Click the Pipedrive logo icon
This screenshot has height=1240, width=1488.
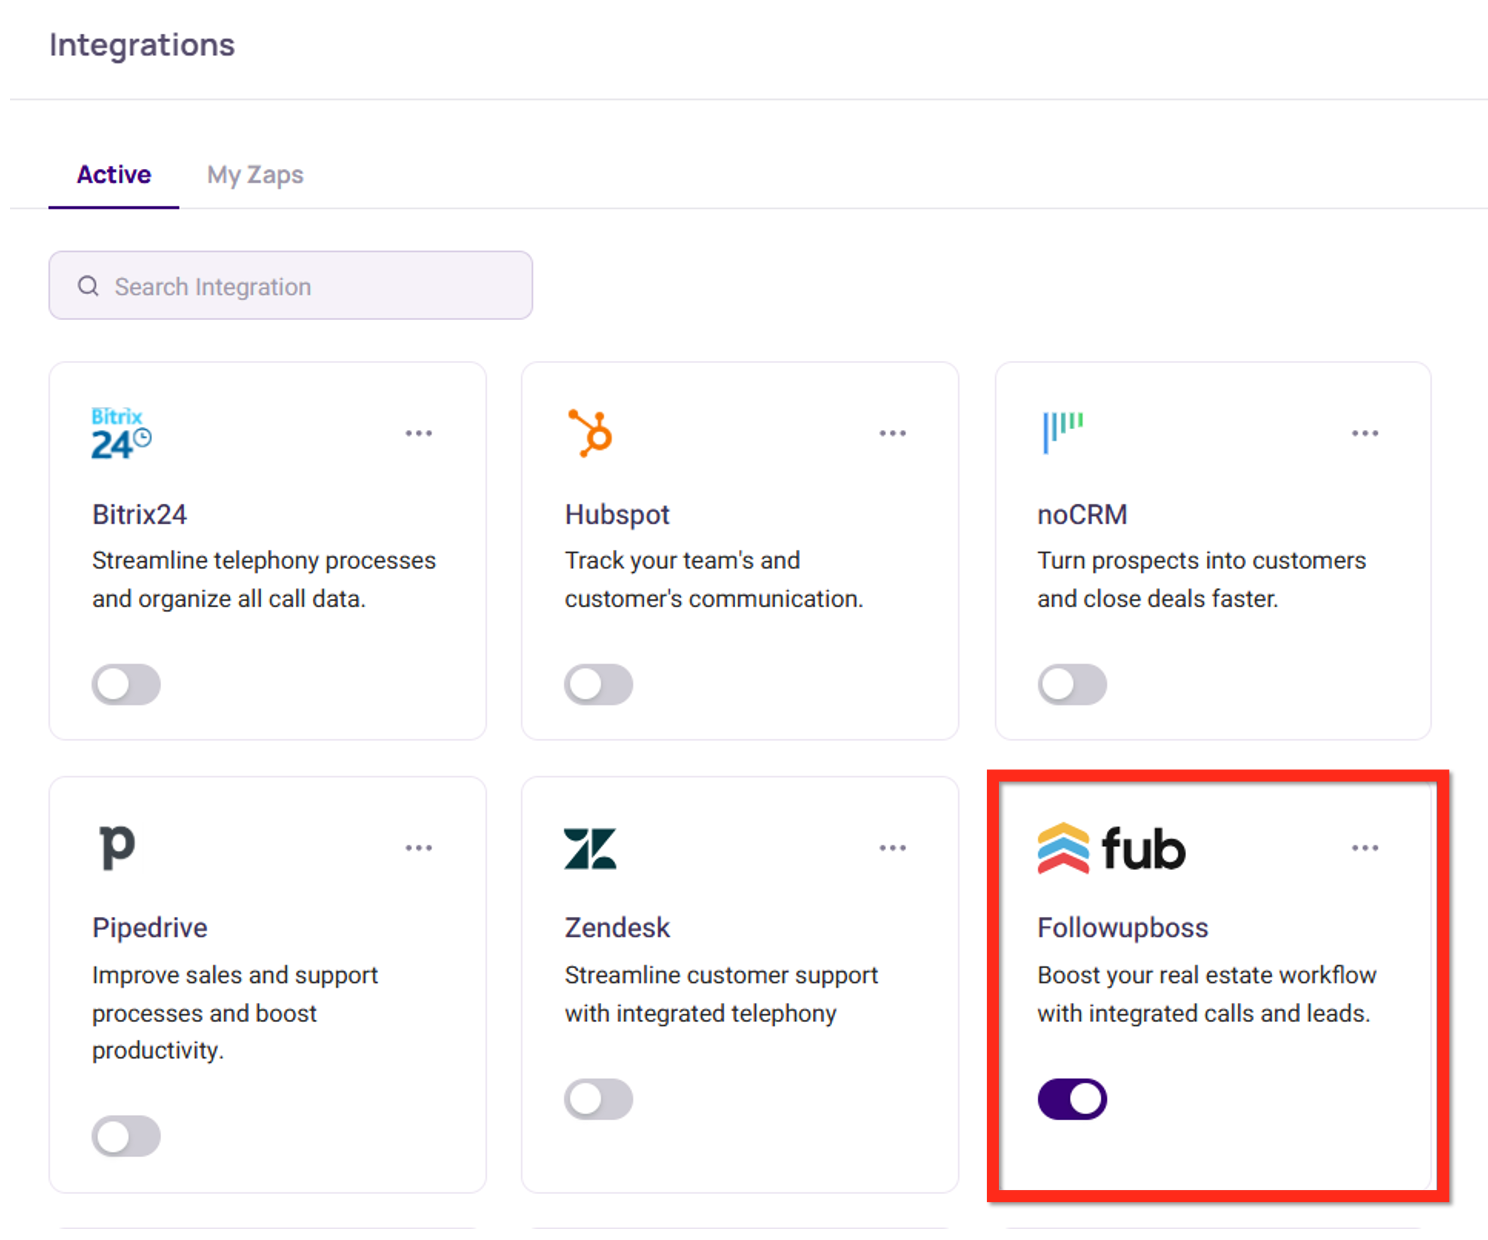tap(117, 847)
